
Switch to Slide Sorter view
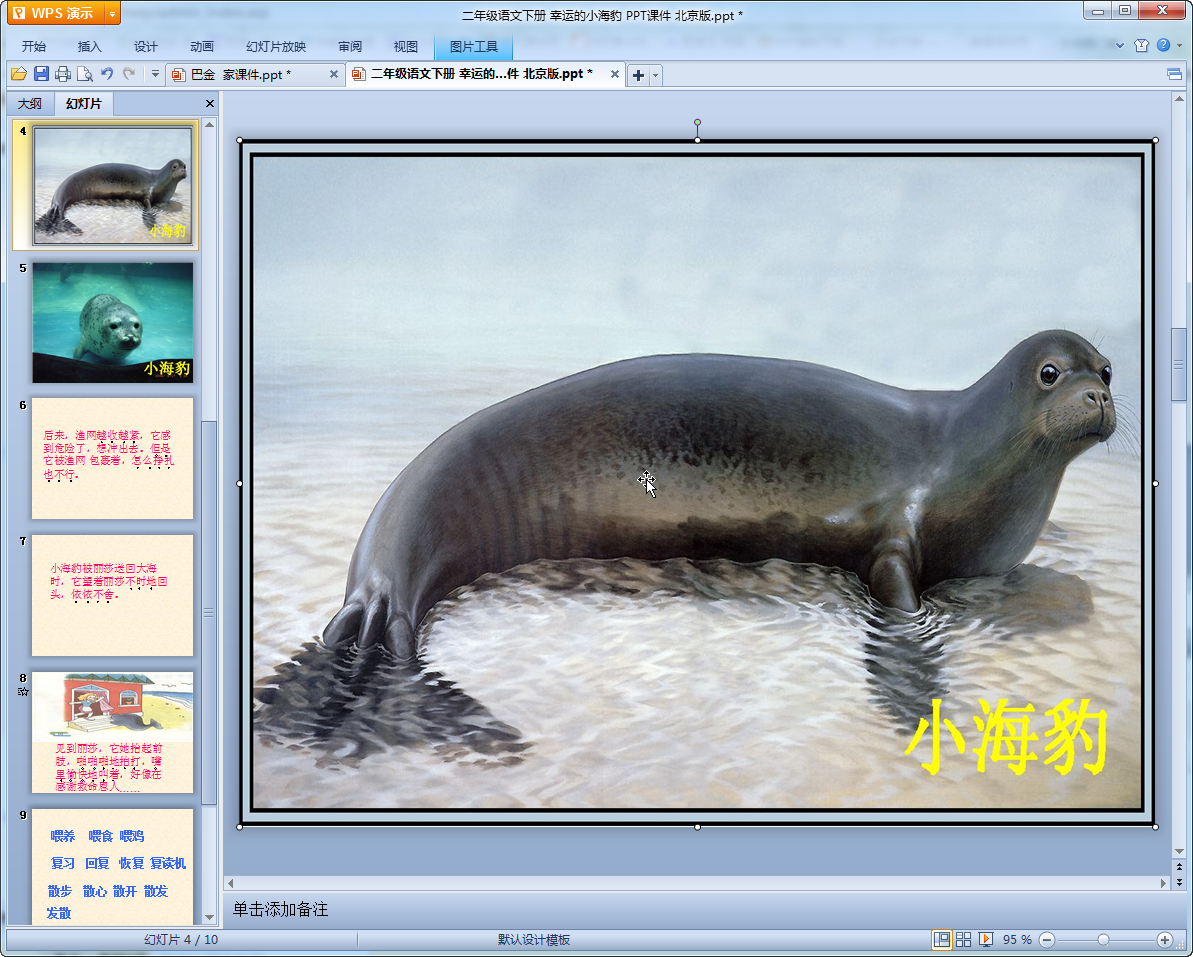pyautogui.click(x=963, y=939)
